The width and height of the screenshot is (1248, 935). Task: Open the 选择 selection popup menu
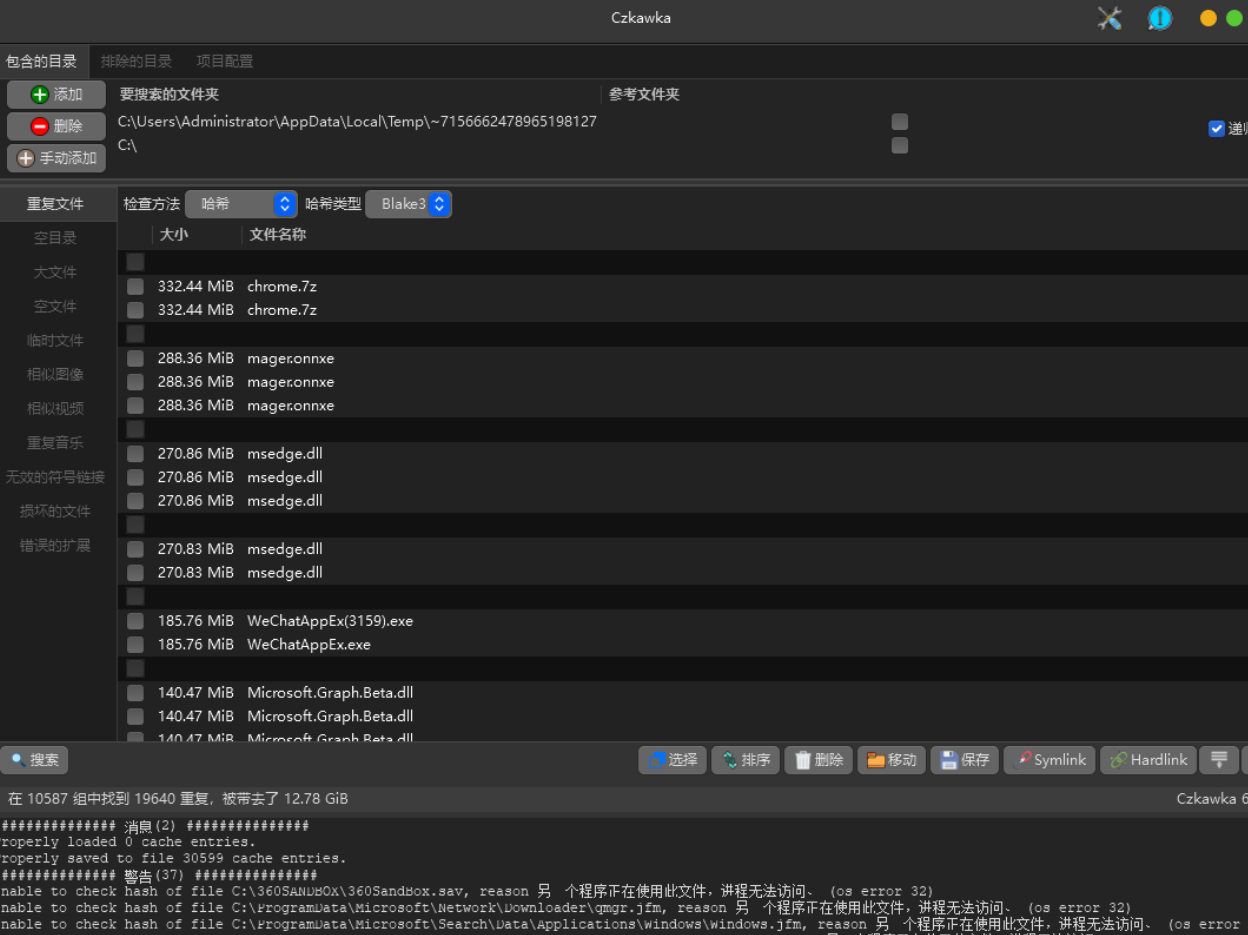pyautogui.click(x=673, y=760)
